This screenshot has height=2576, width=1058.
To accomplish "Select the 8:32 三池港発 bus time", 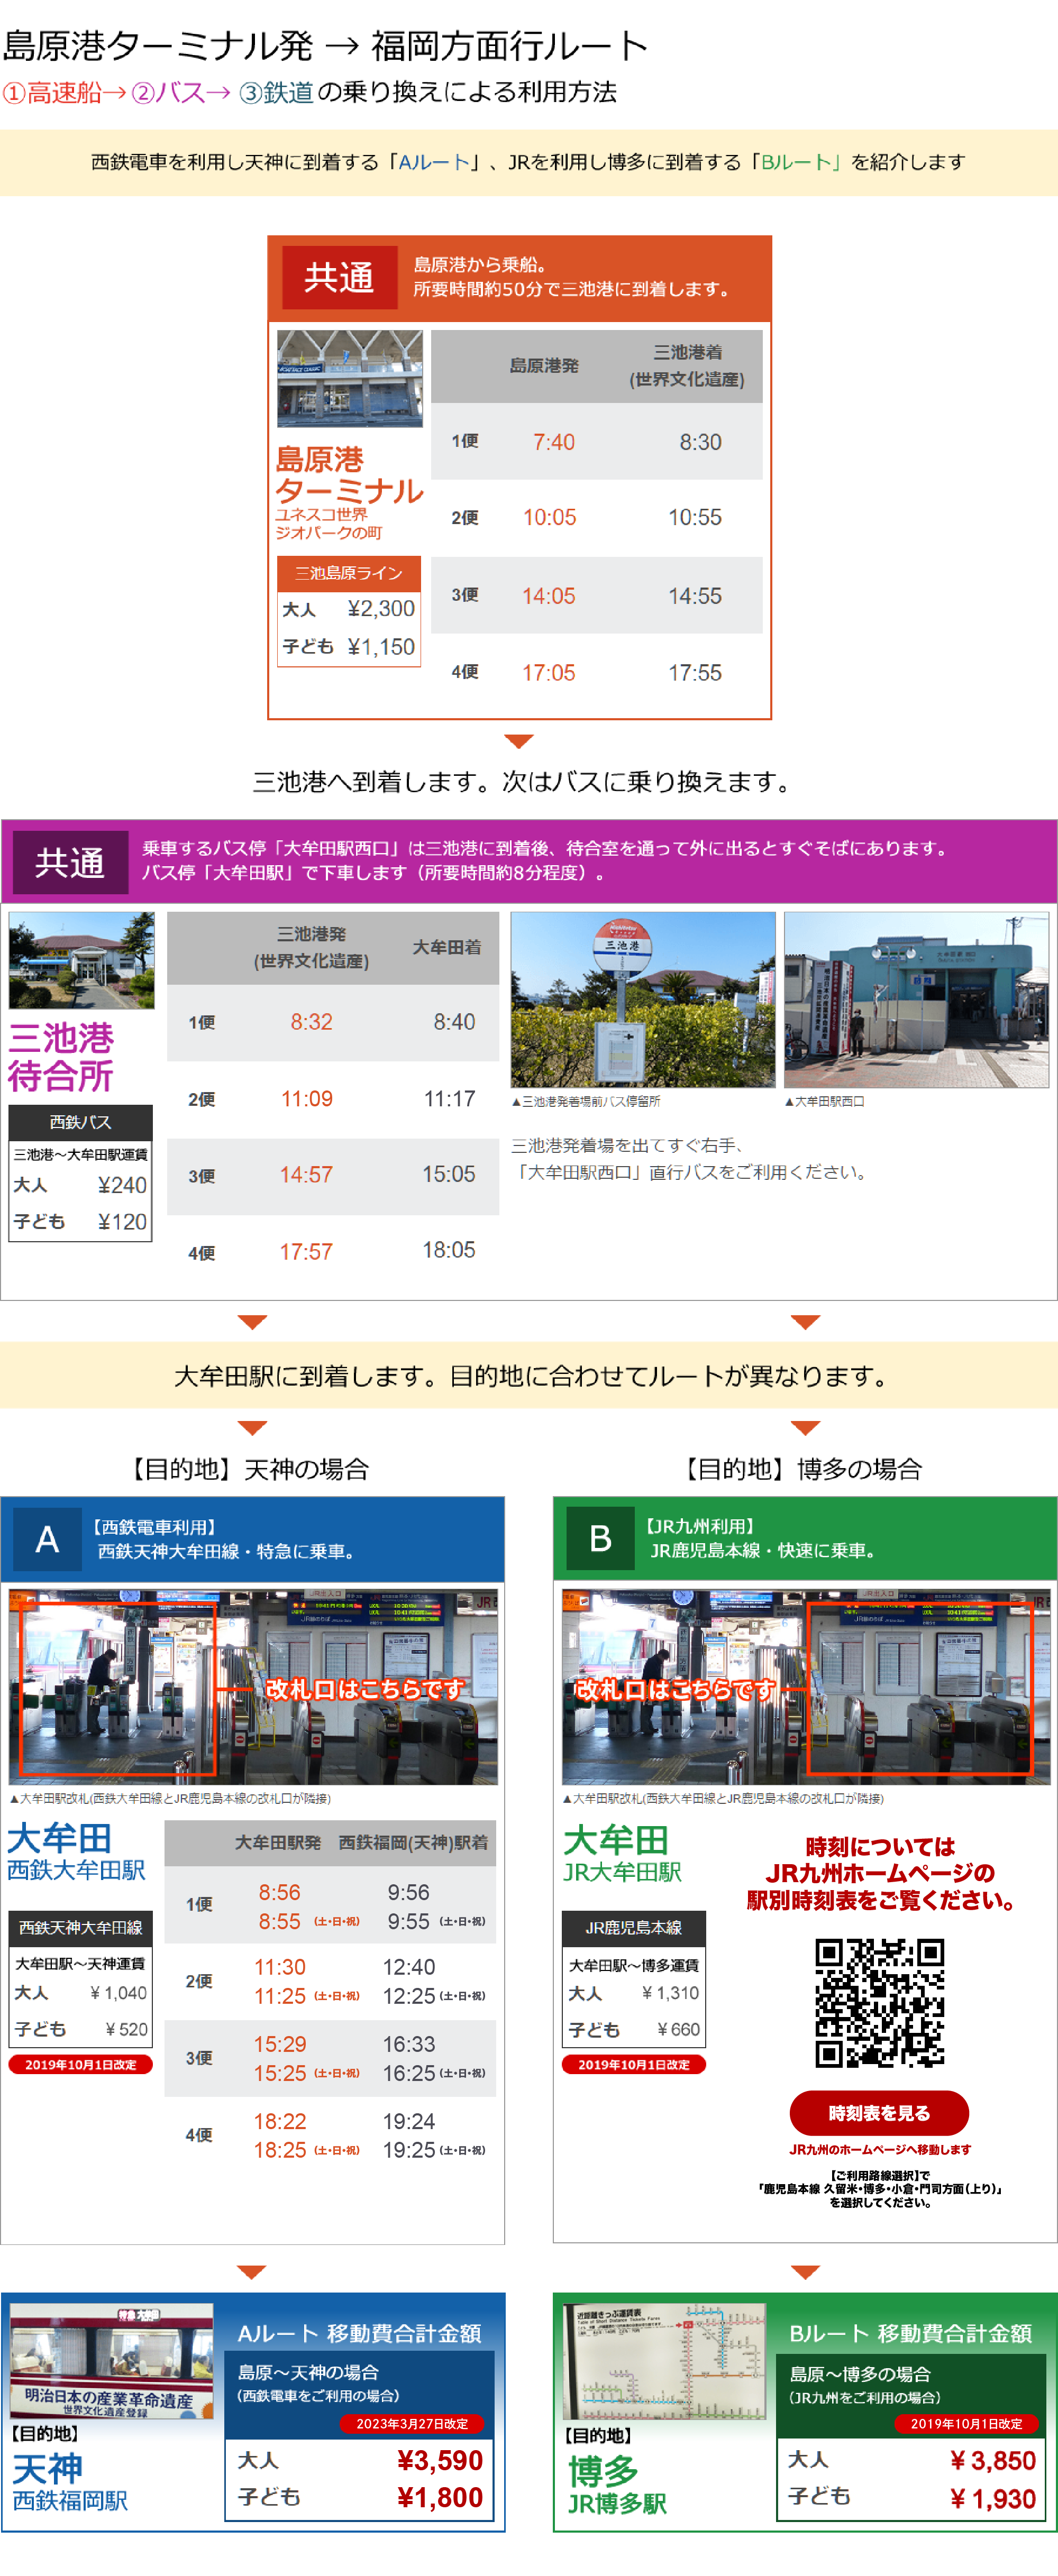I will [x=311, y=1022].
